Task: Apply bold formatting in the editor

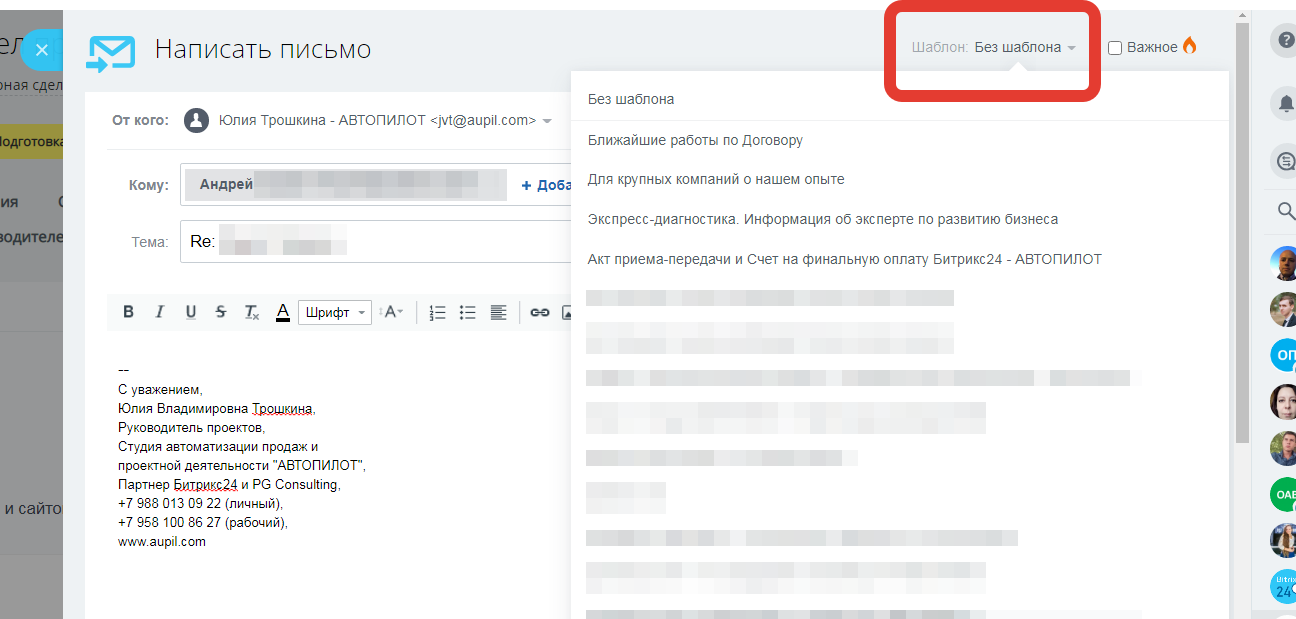Action: 128,312
